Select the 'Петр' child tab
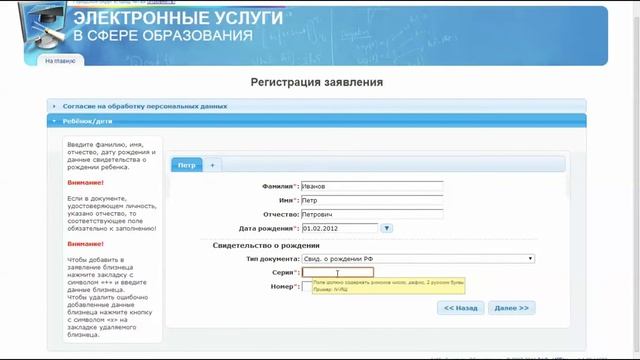The height and width of the screenshot is (360, 640). [x=187, y=165]
